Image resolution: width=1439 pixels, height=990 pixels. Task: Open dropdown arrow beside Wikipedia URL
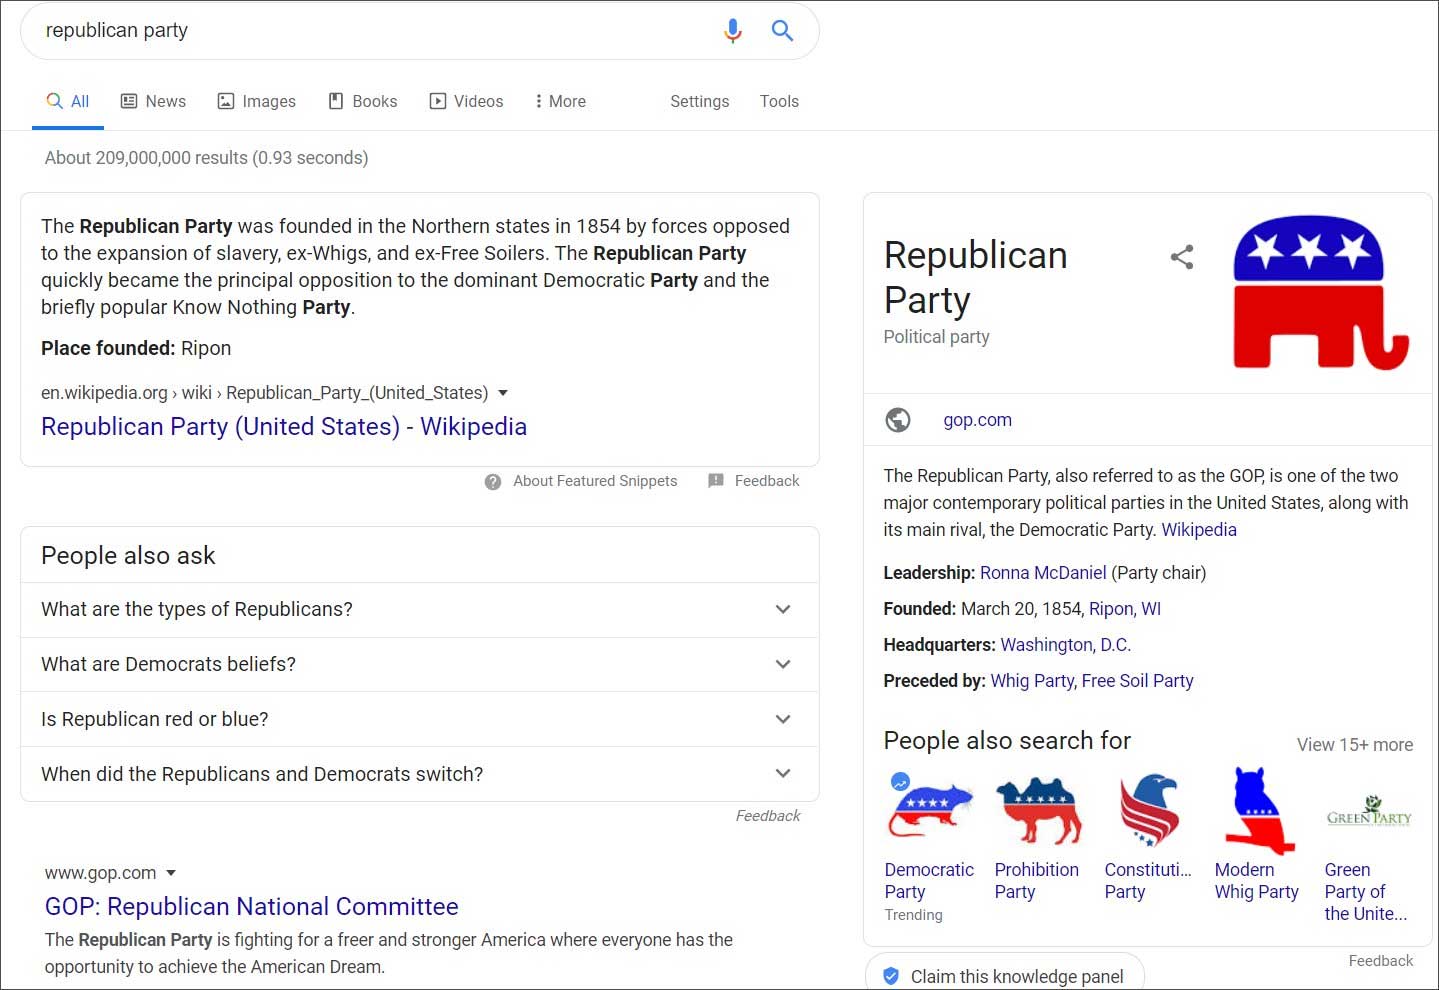(503, 393)
